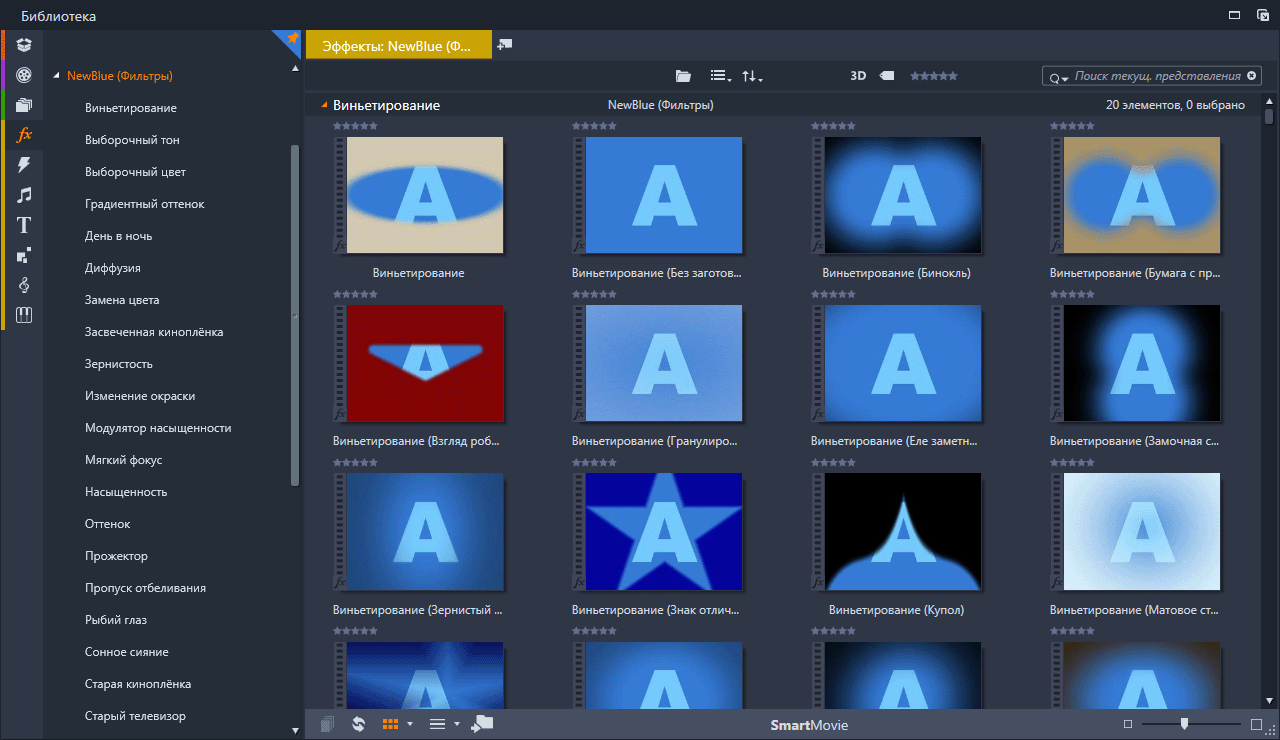Select the fx Effects category icon
The height and width of the screenshot is (740, 1280).
point(25,135)
